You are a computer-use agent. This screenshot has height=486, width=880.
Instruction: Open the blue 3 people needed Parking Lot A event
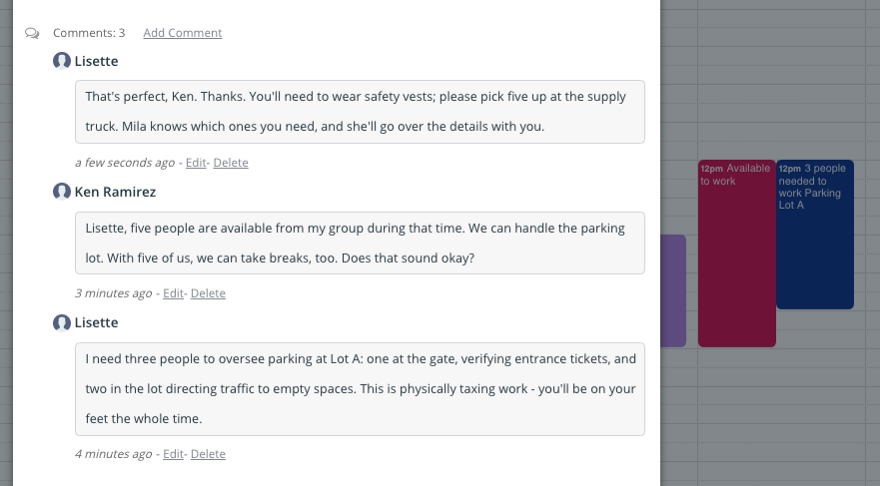pyautogui.click(x=815, y=235)
